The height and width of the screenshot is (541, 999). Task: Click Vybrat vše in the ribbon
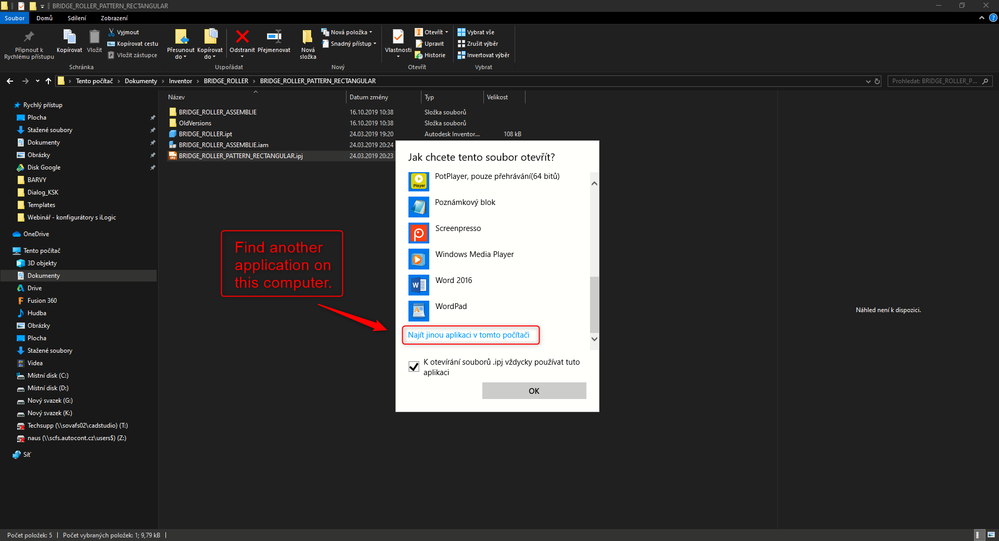click(476, 32)
